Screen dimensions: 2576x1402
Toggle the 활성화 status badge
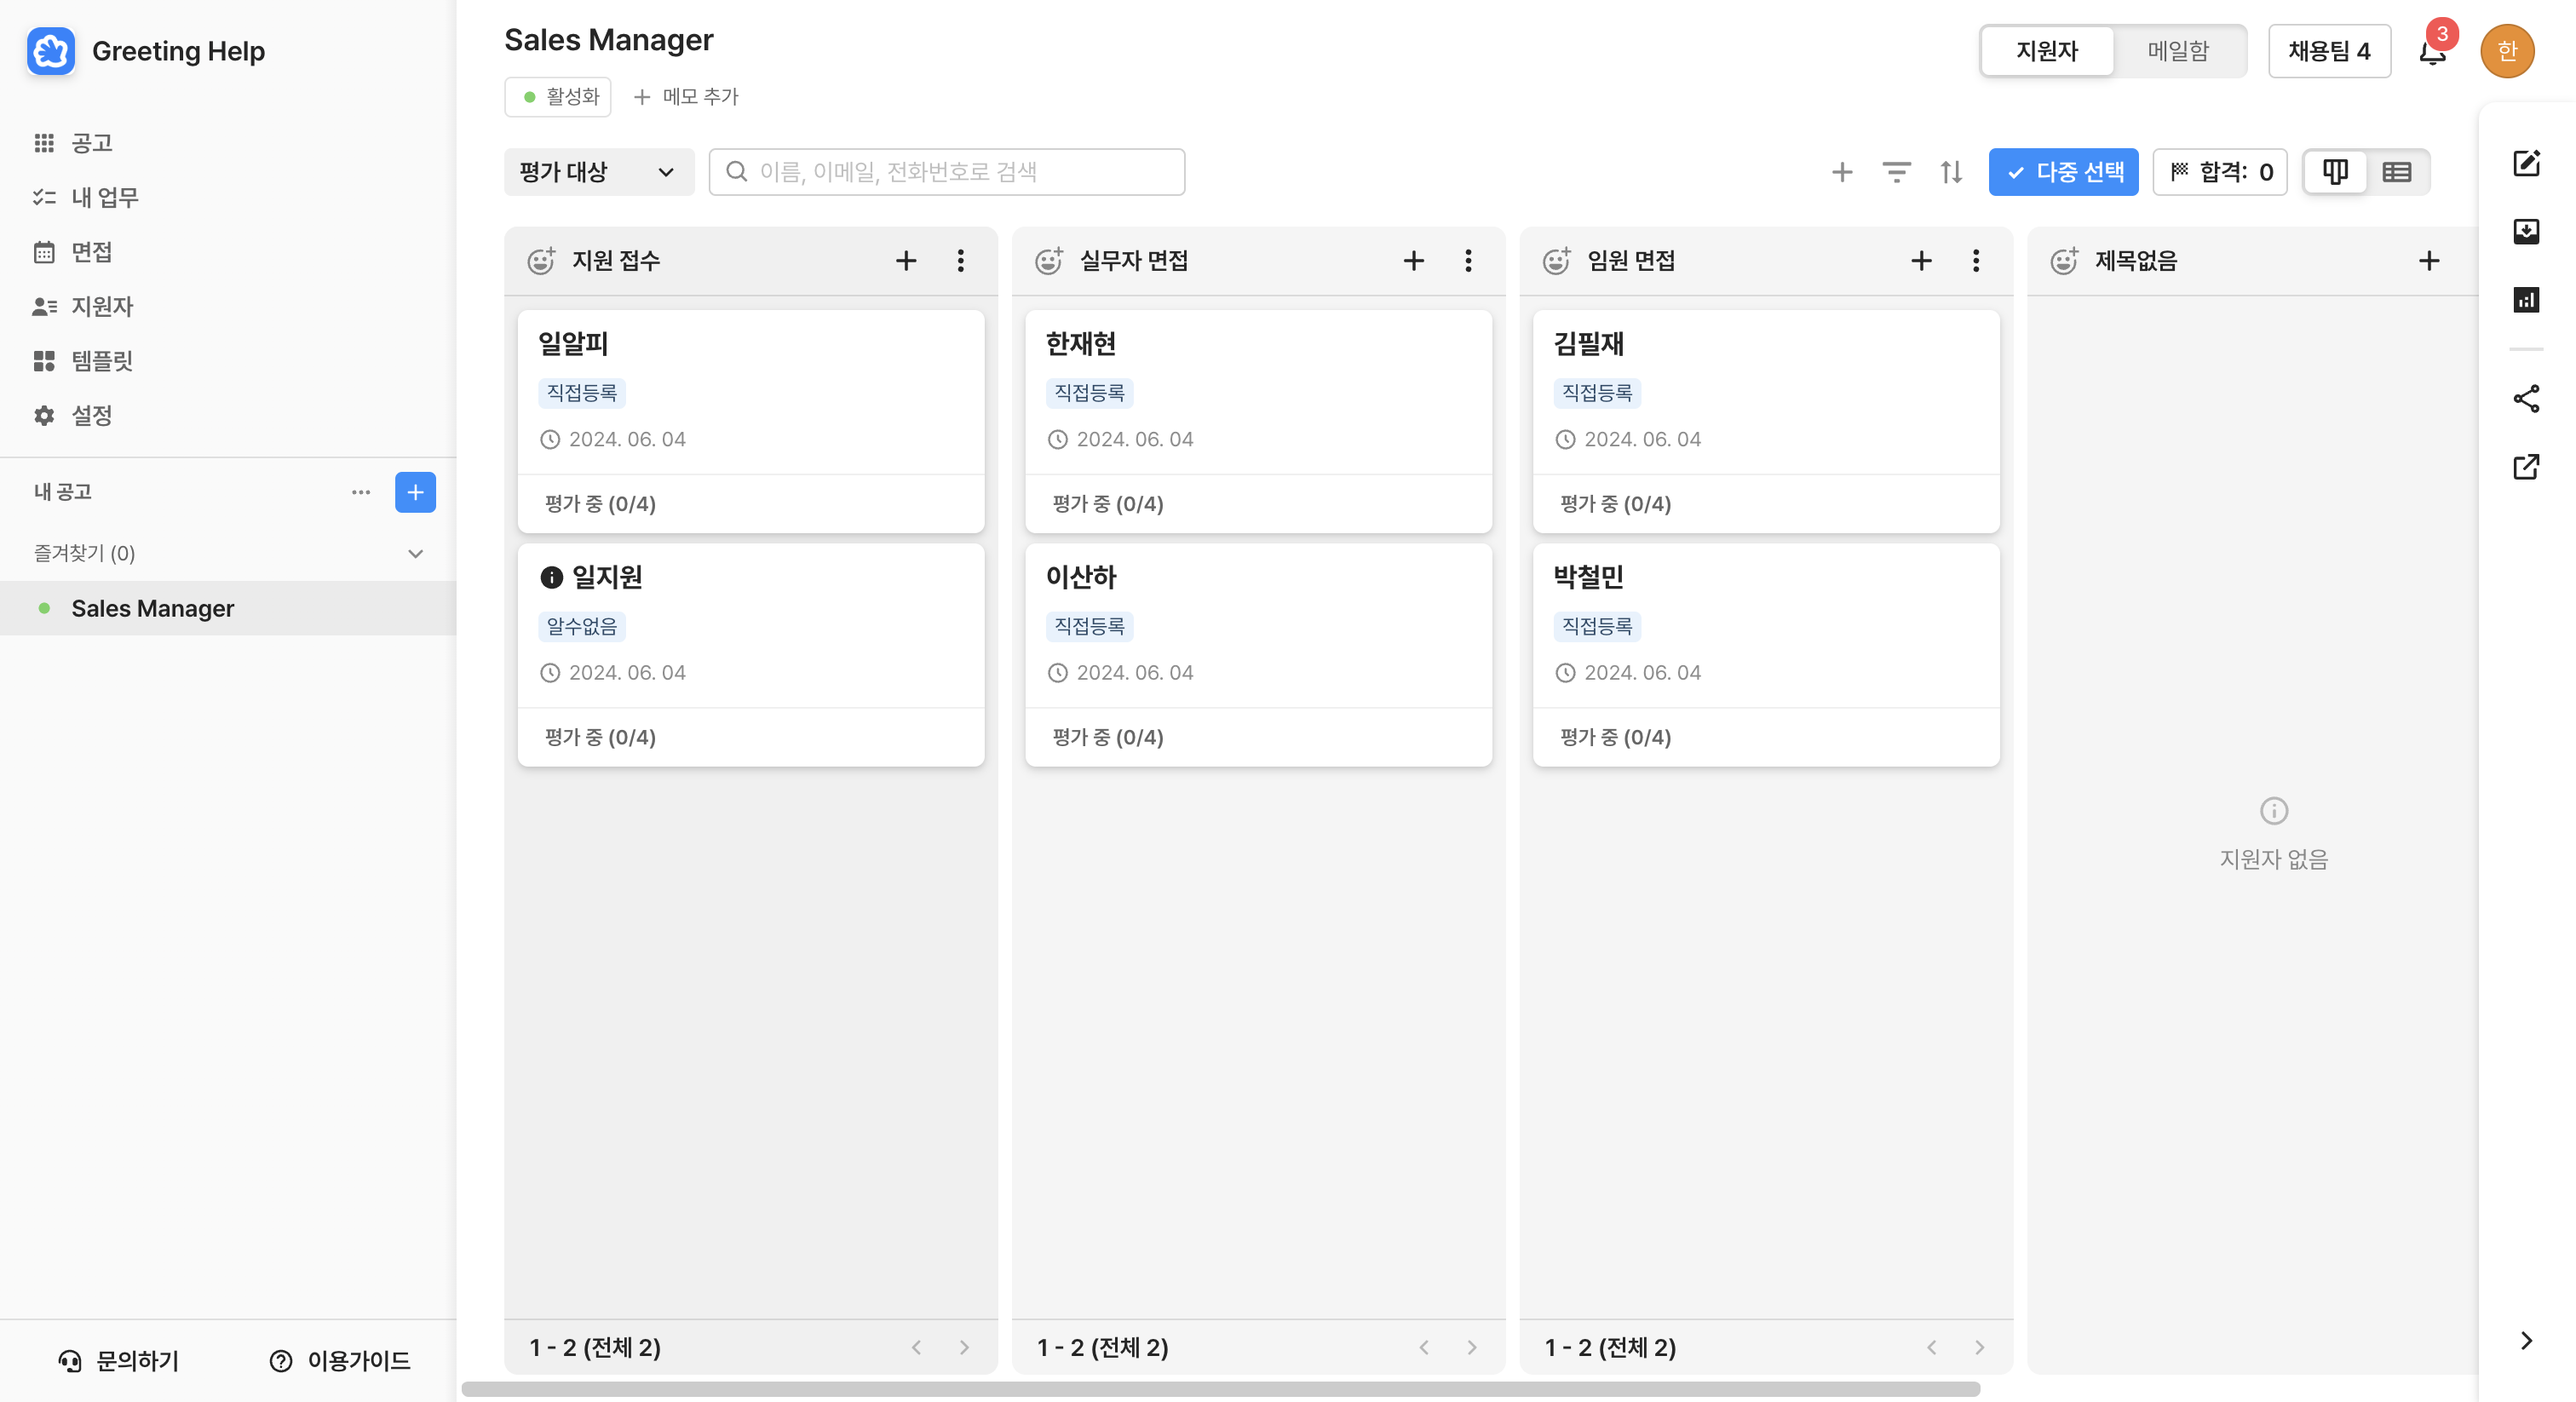(x=558, y=97)
